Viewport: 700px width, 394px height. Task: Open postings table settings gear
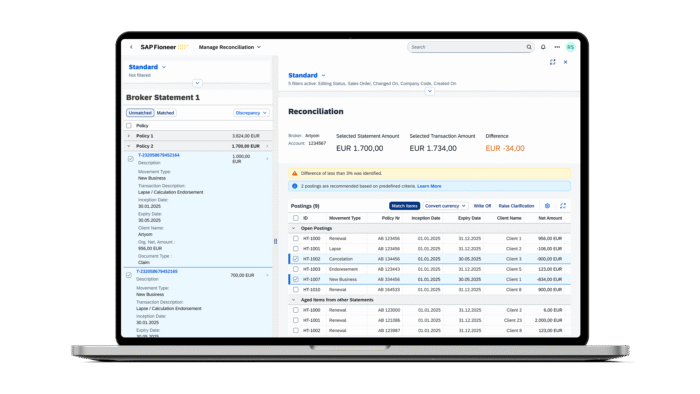pos(547,206)
